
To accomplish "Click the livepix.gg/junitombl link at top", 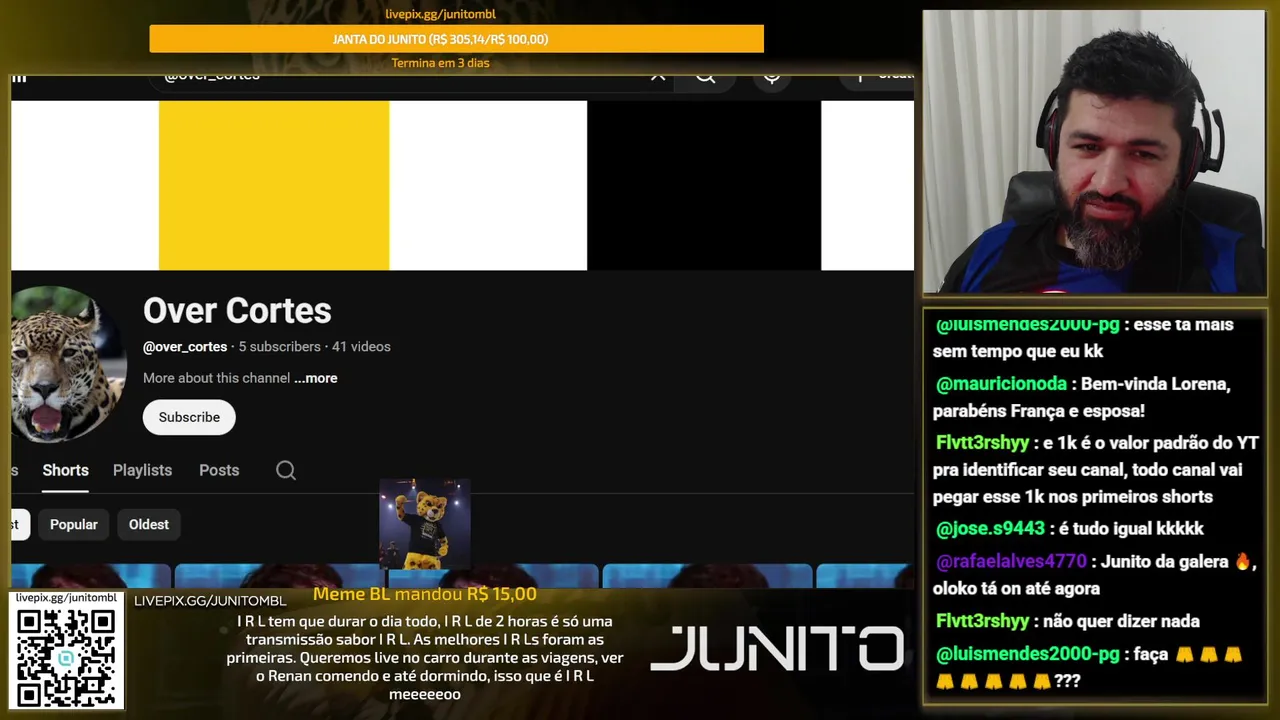I will [x=441, y=14].
